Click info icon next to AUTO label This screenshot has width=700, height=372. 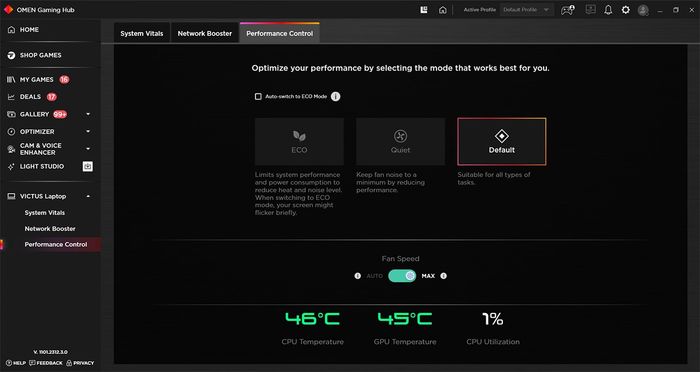coord(358,276)
